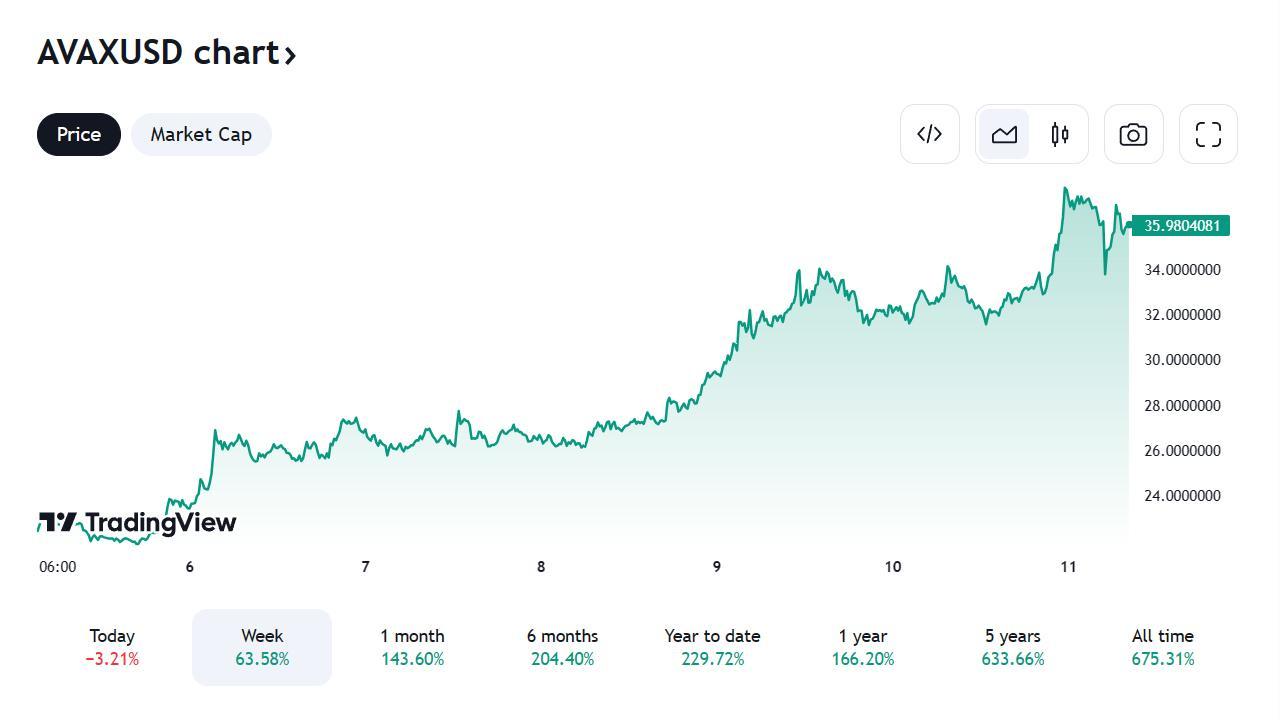The height and width of the screenshot is (720, 1280).
Task: Select the Week time range
Action: [x=262, y=647]
